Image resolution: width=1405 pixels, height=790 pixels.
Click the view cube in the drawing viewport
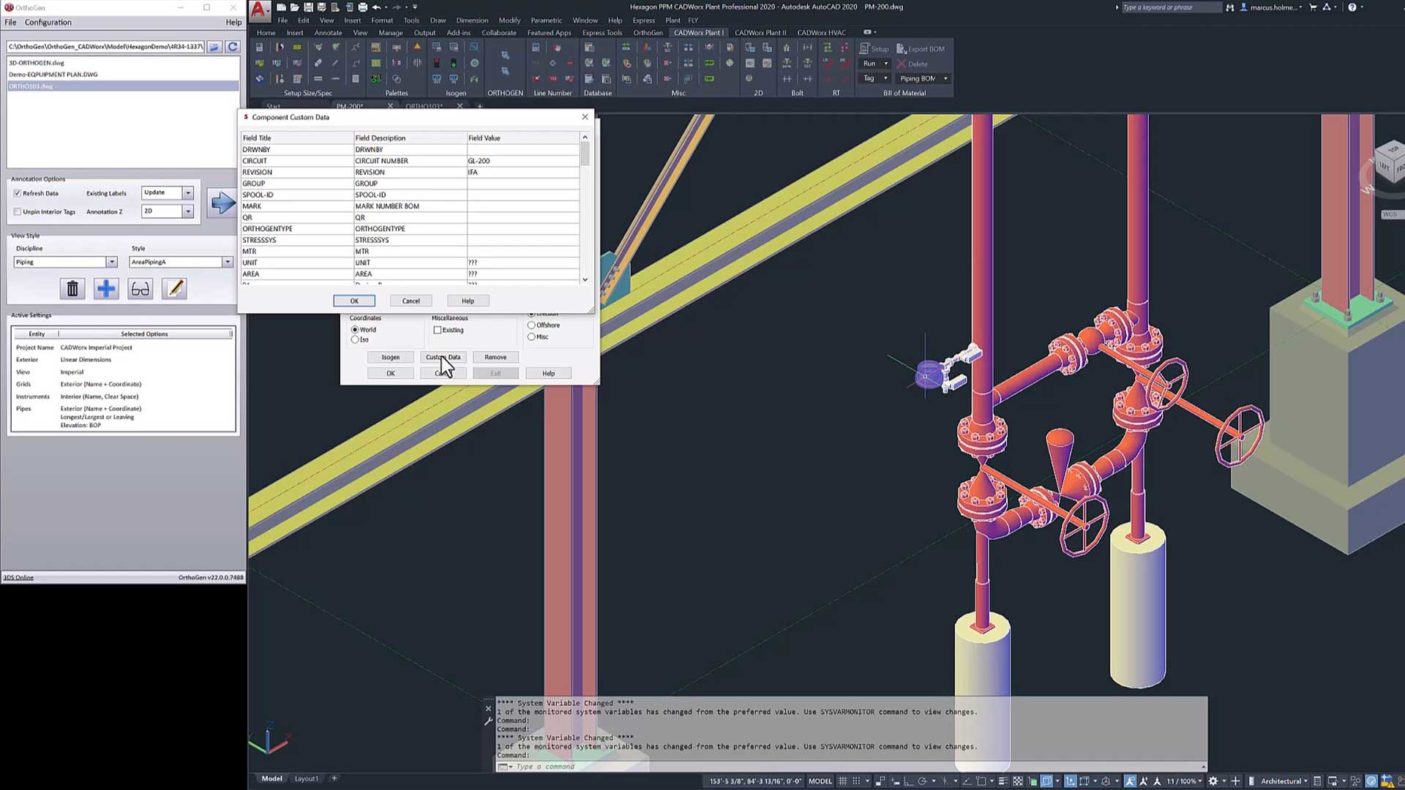pyautogui.click(x=1389, y=163)
